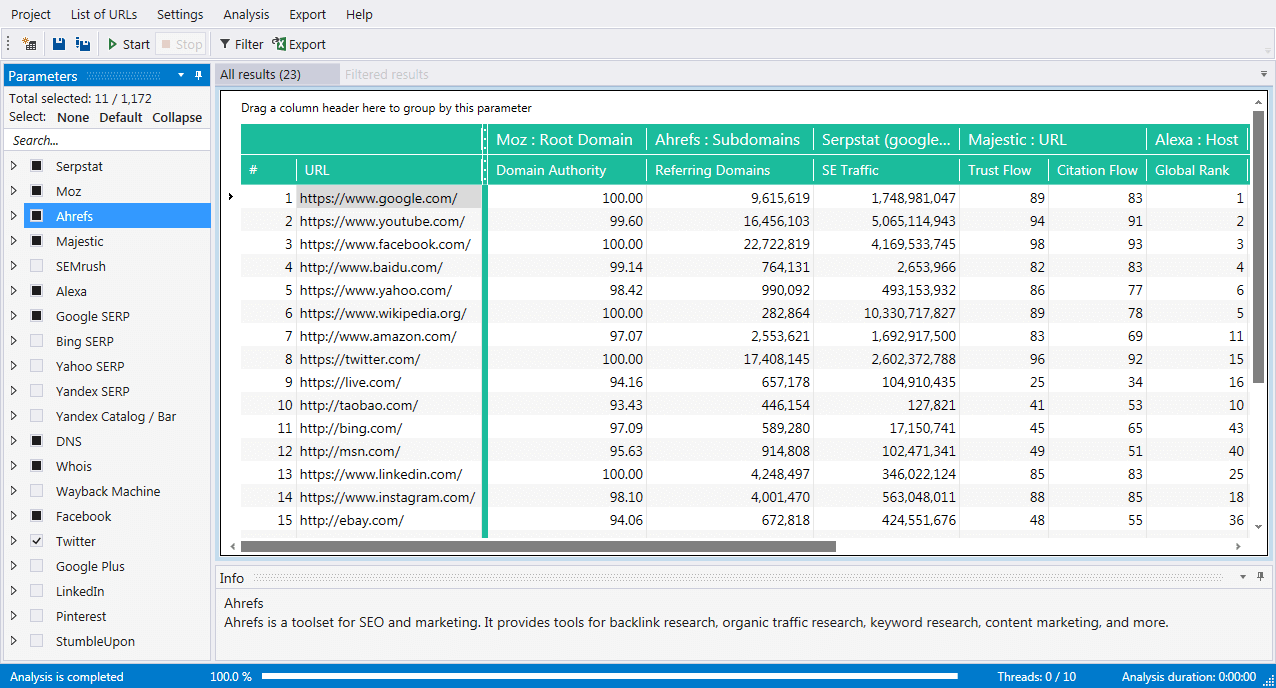The image size is (1276, 688).
Task: Click in the parameters Search field
Action: (105, 141)
